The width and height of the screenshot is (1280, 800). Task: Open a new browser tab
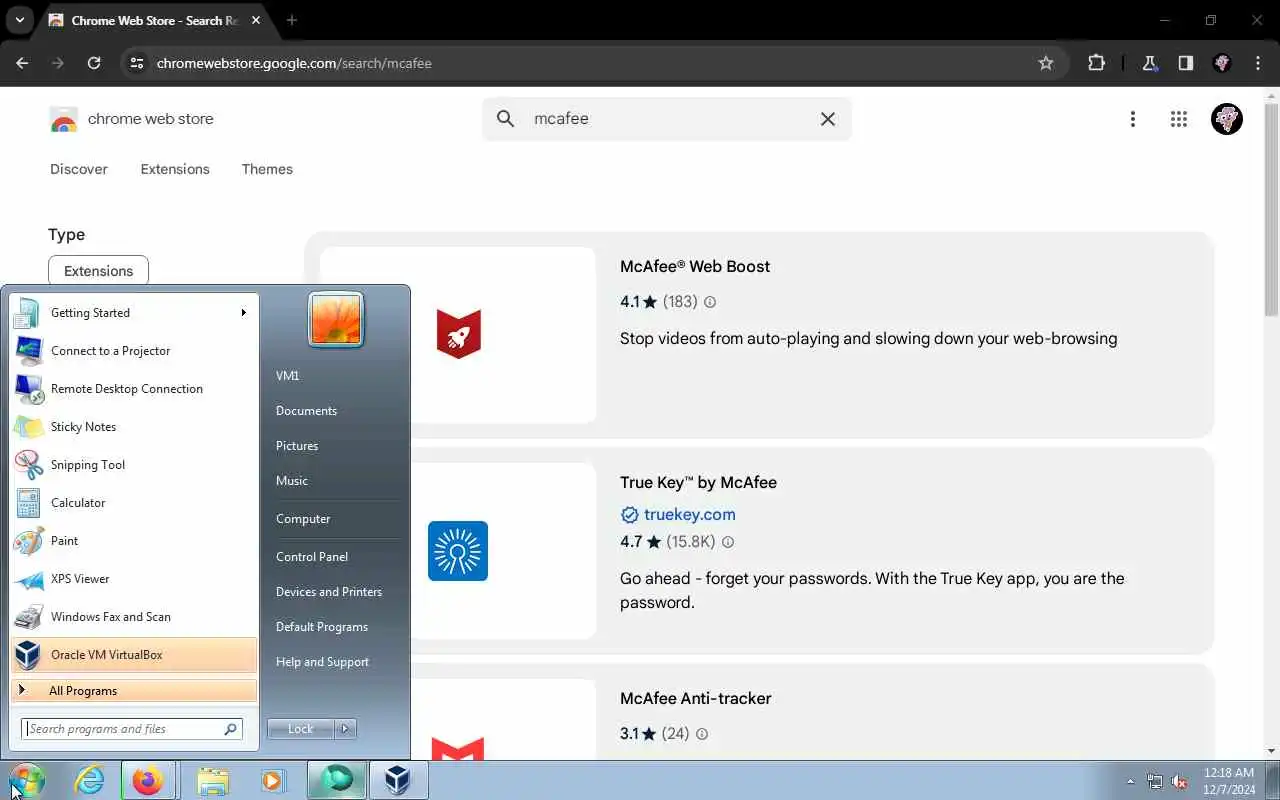[x=292, y=20]
